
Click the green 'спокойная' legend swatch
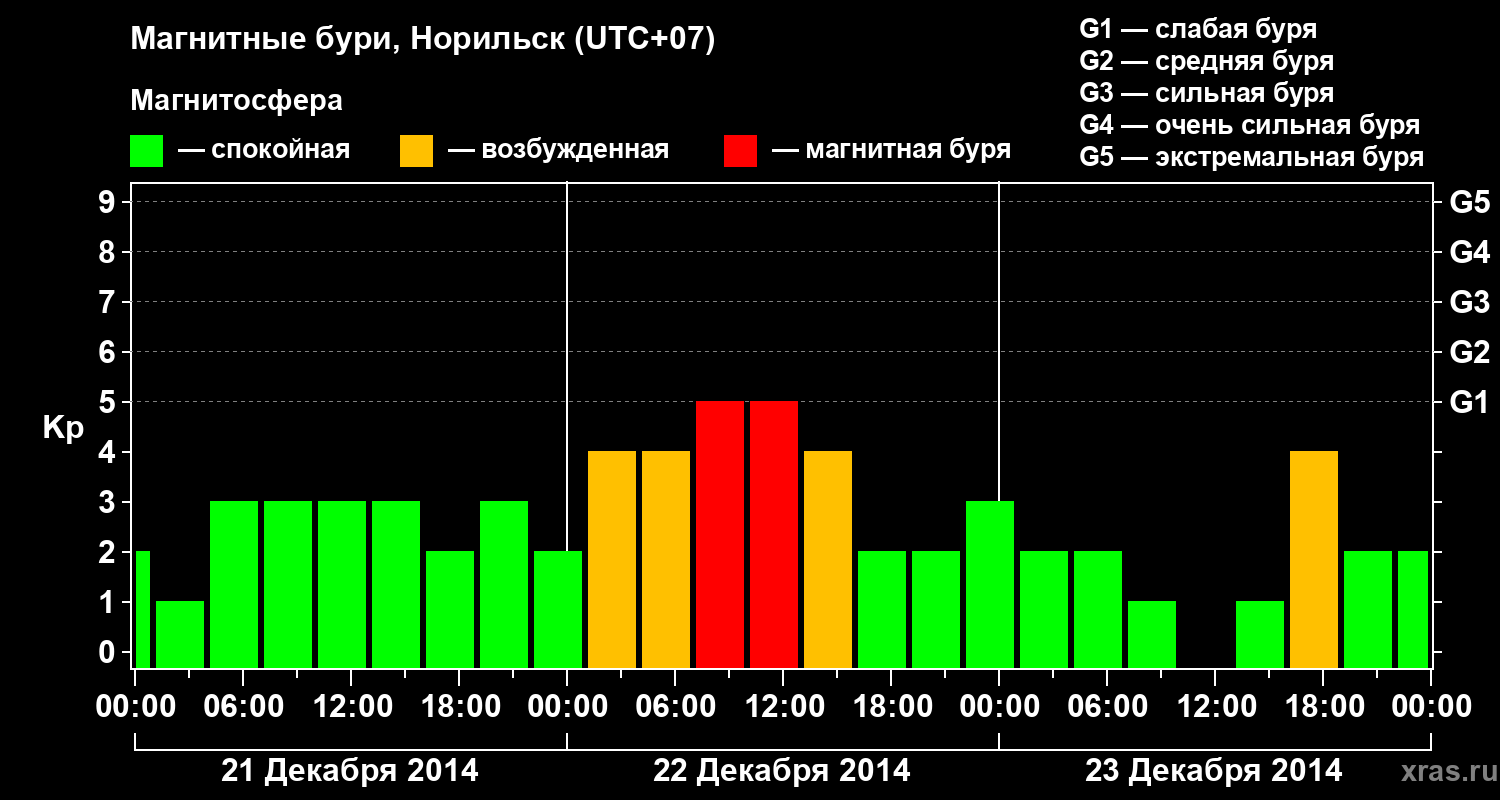tap(147, 151)
